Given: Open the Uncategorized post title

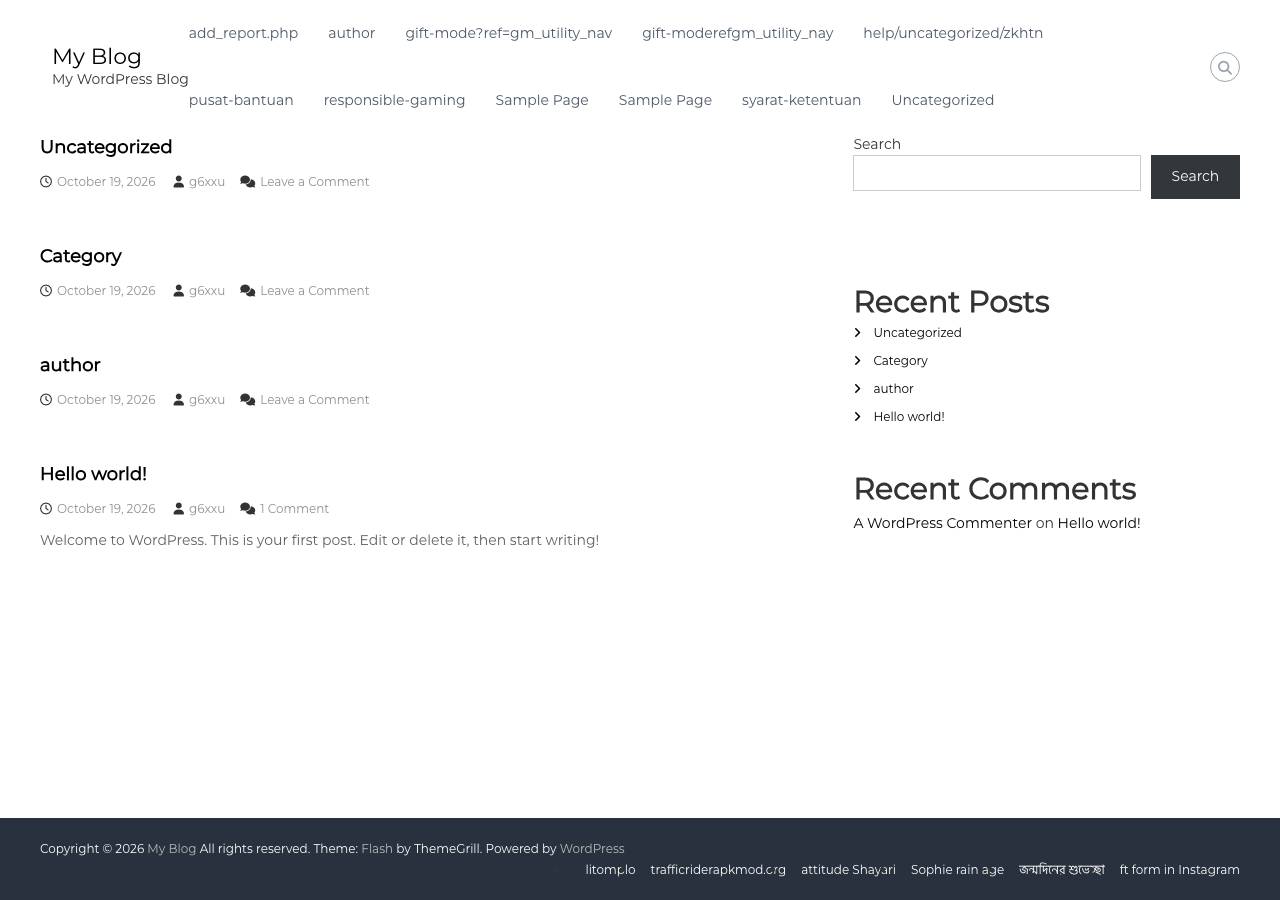Looking at the screenshot, I should pos(106,147).
